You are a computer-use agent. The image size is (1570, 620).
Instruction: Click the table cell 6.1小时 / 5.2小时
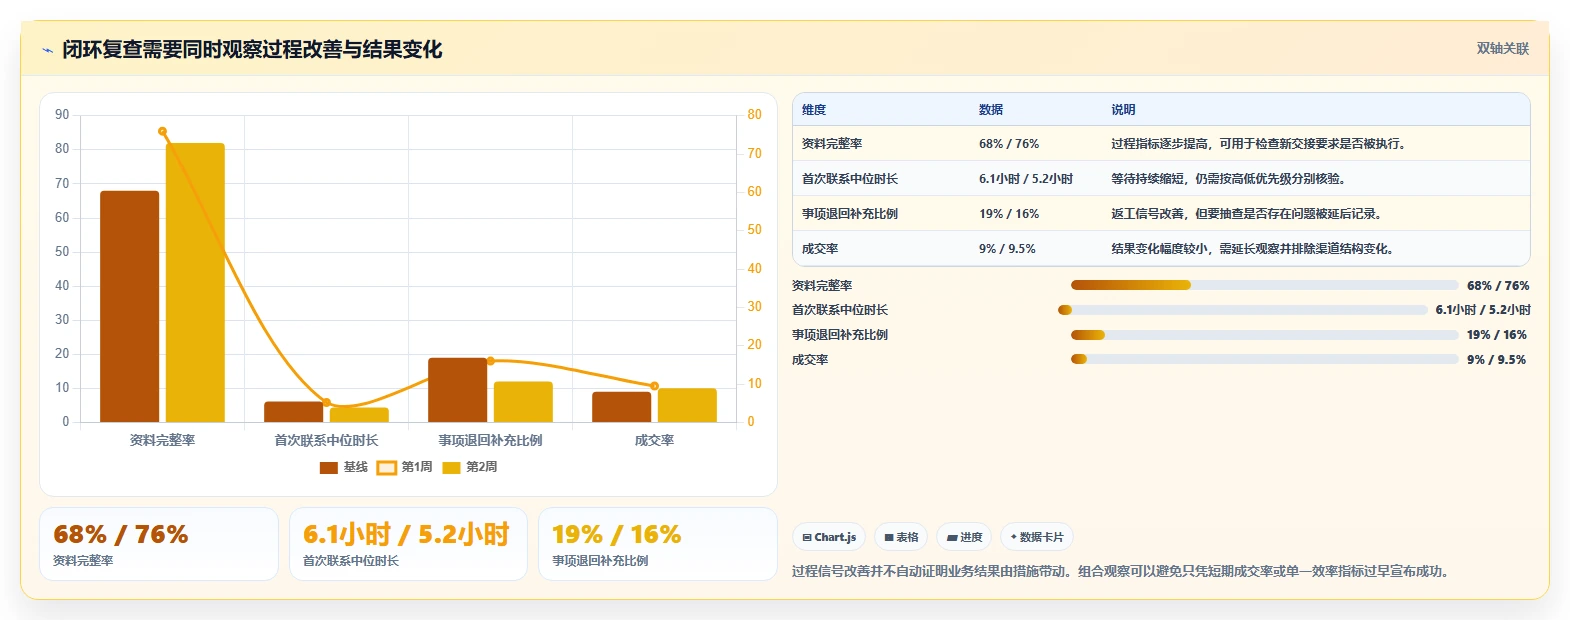1026,179
